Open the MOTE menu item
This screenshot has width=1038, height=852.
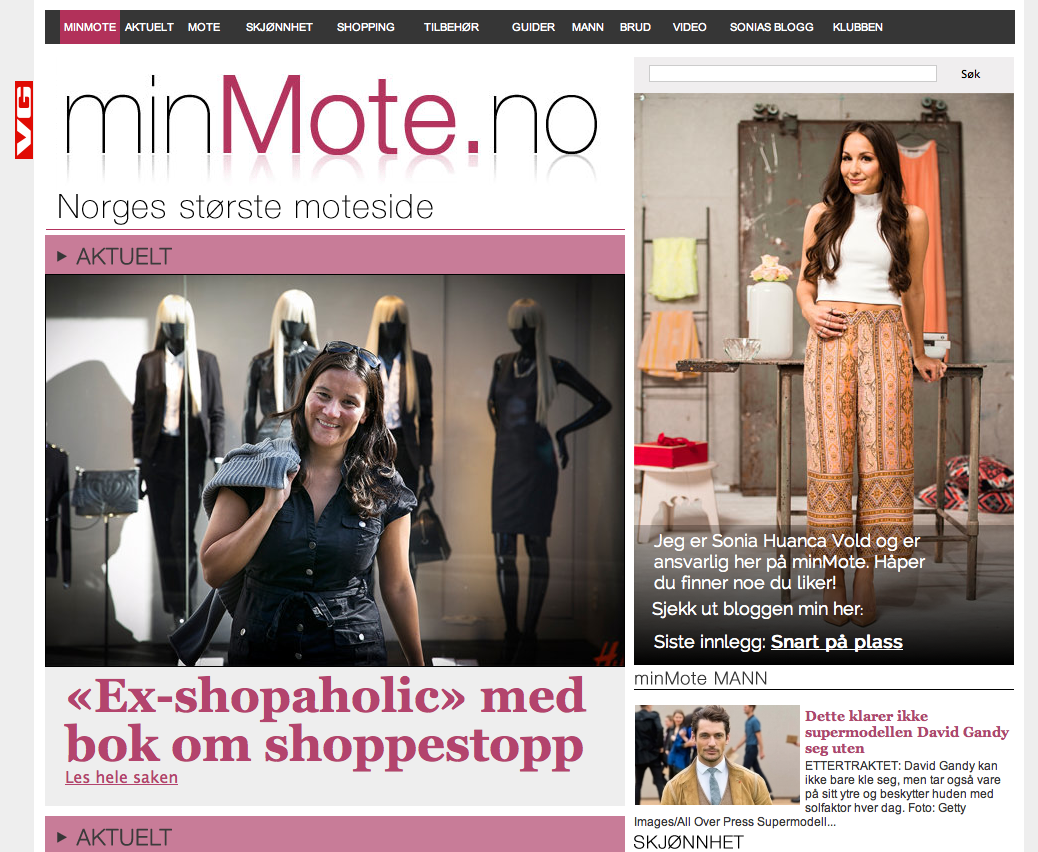click(204, 27)
